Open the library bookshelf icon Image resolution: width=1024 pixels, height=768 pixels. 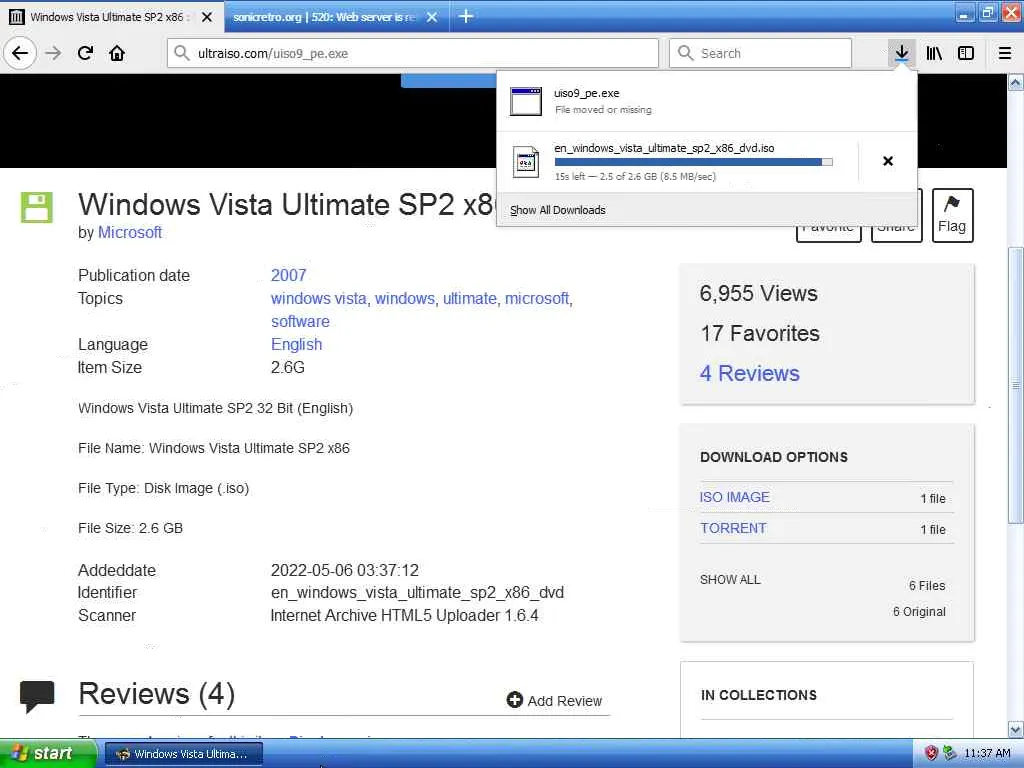(x=934, y=53)
